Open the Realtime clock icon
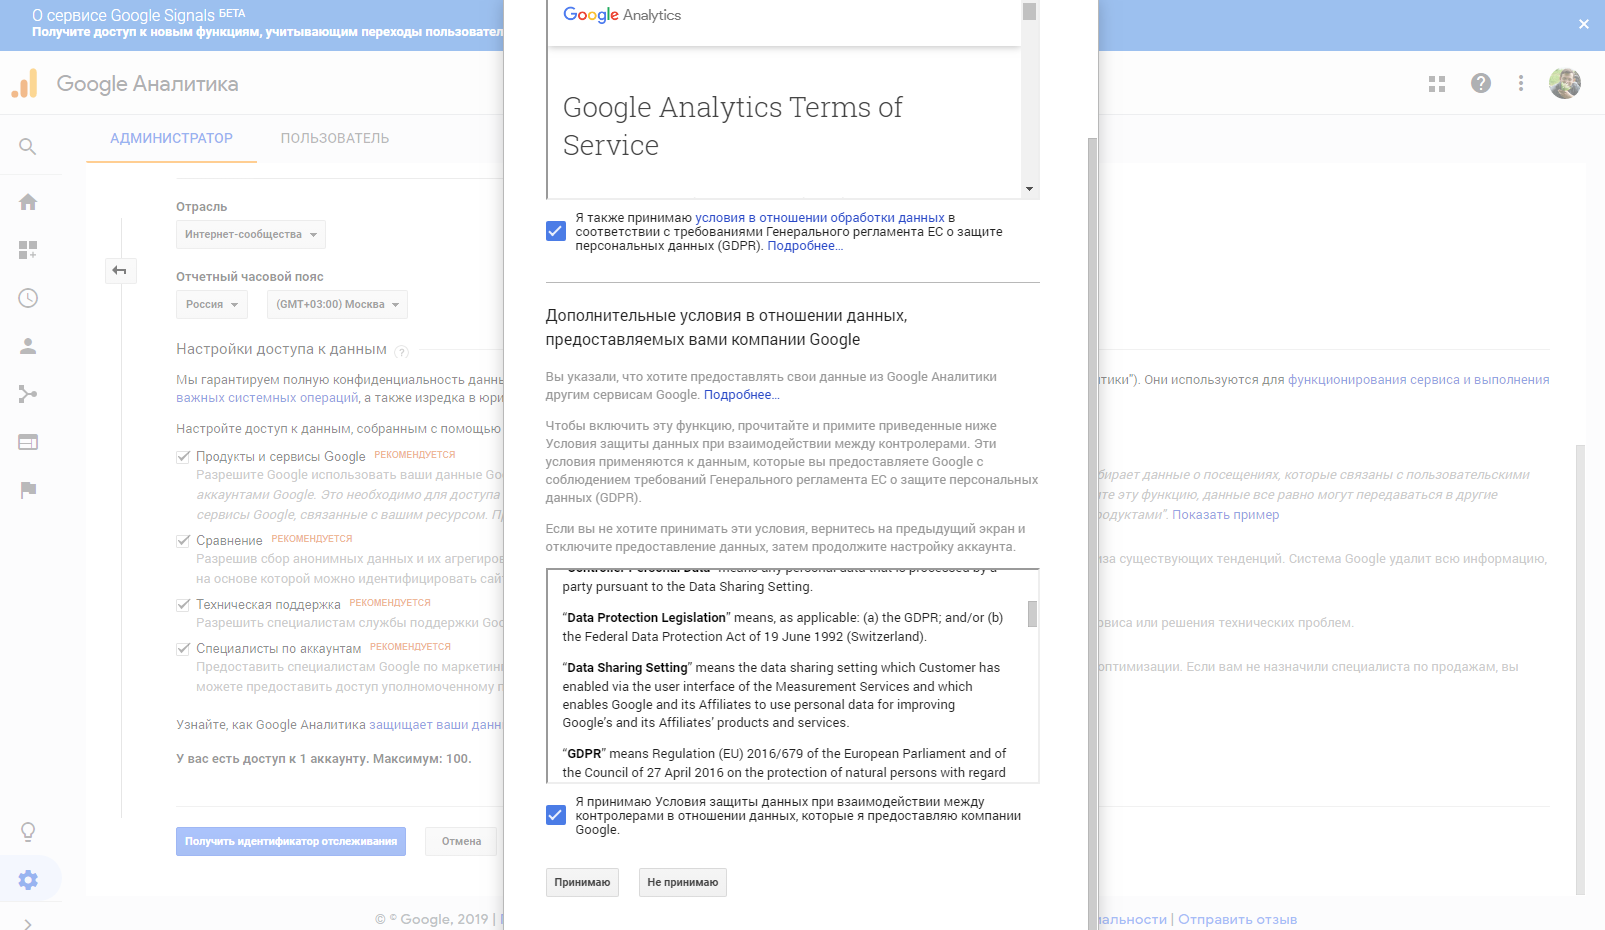Screen dimensions: 1605x930 click(28, 298)
